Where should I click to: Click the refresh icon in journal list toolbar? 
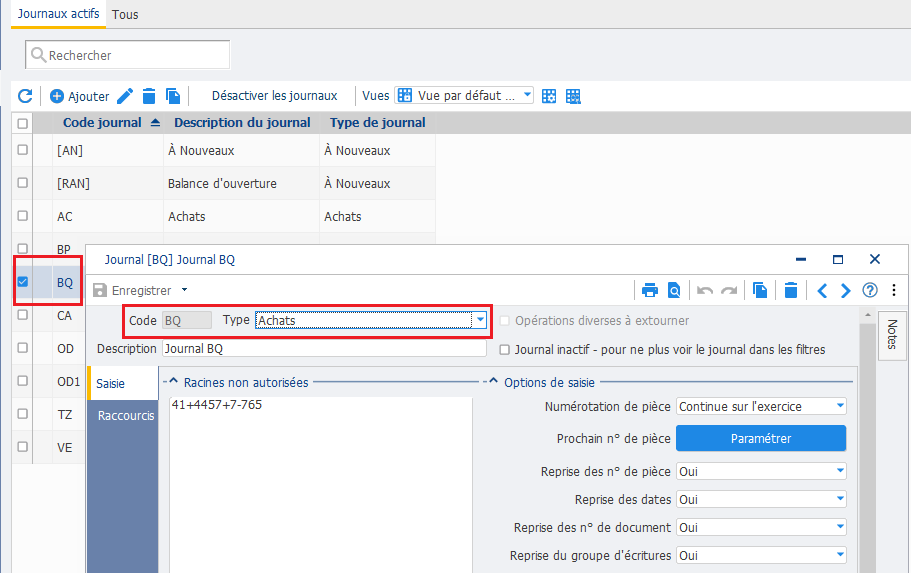pos(25,96)
